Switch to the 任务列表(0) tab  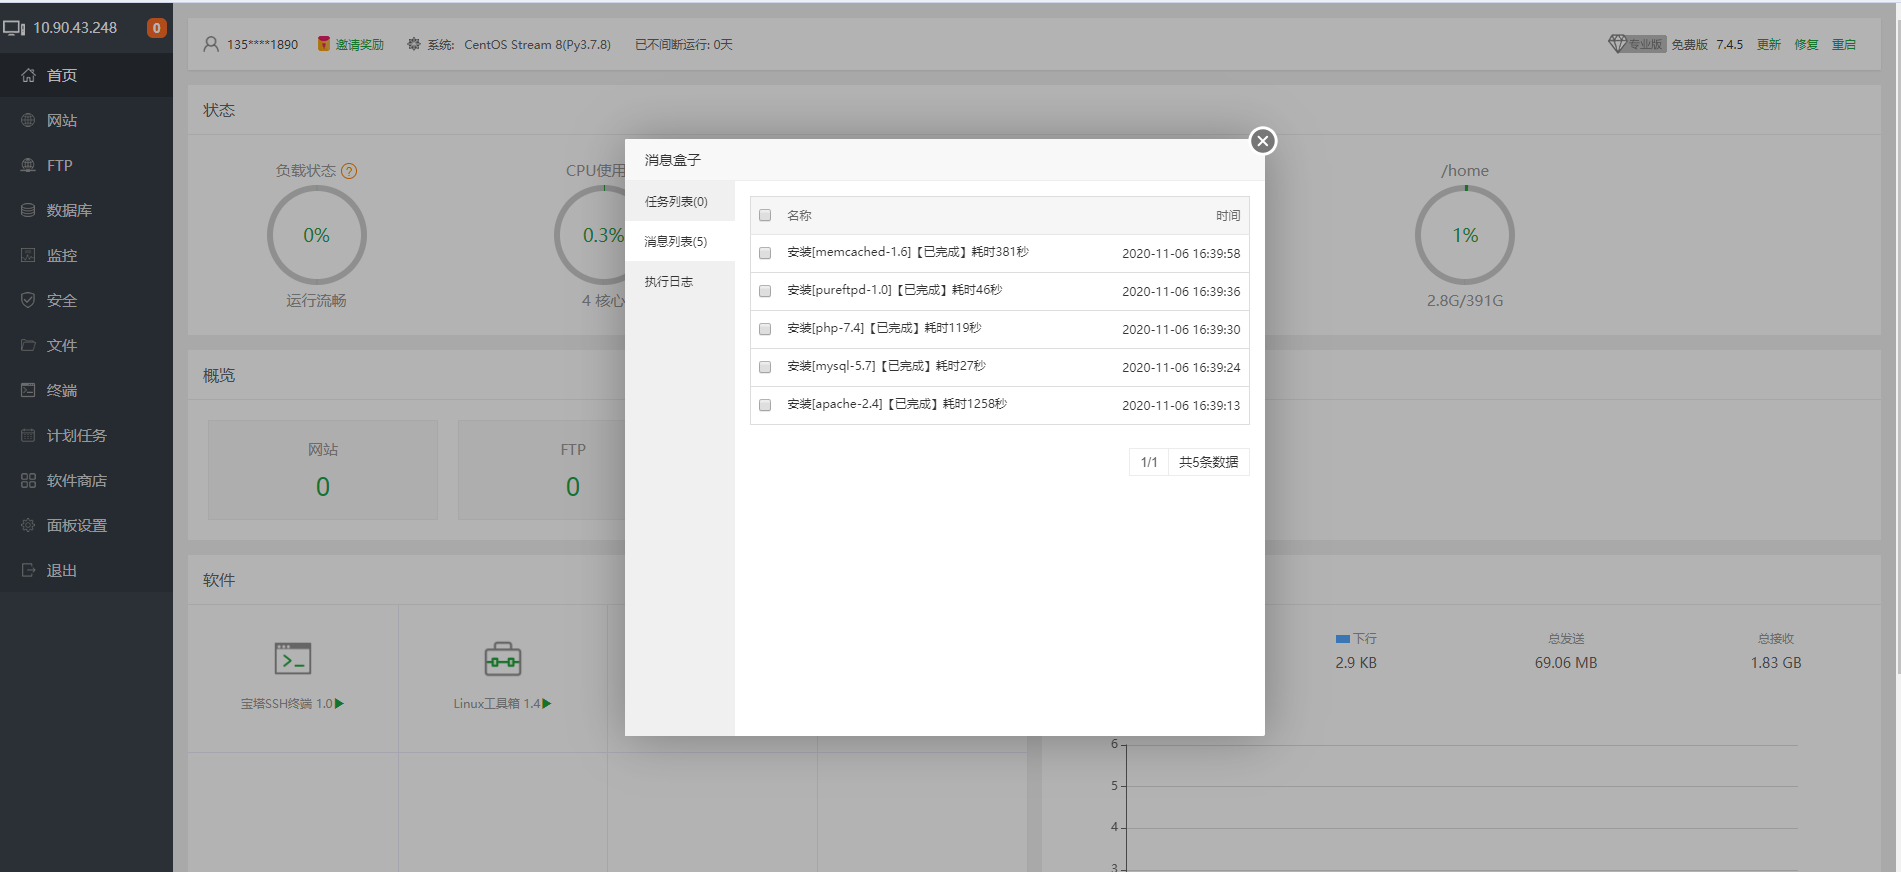coord(680,201)
